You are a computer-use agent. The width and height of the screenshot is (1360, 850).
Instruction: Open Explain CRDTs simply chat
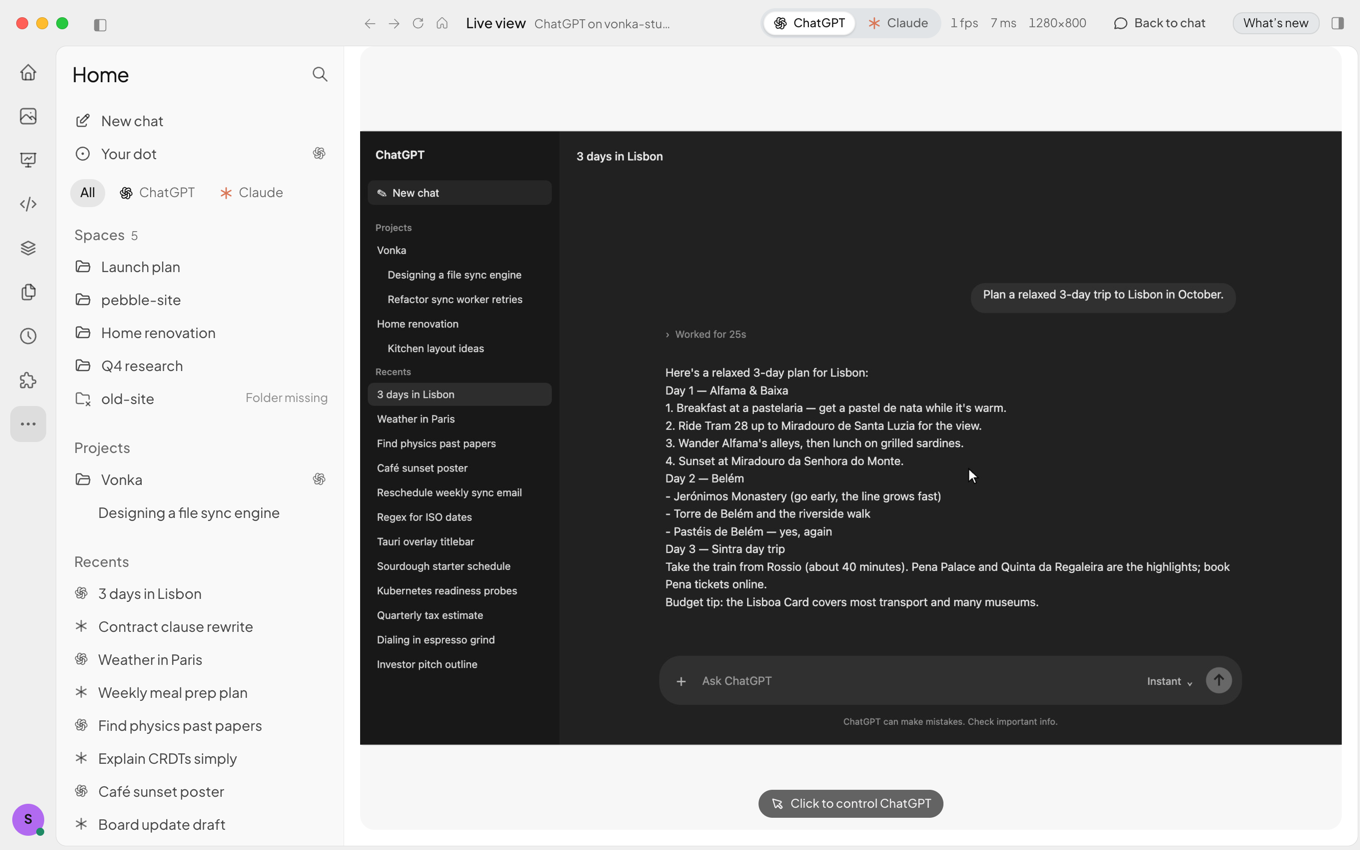pyautogui.click(x=201, y=759)
